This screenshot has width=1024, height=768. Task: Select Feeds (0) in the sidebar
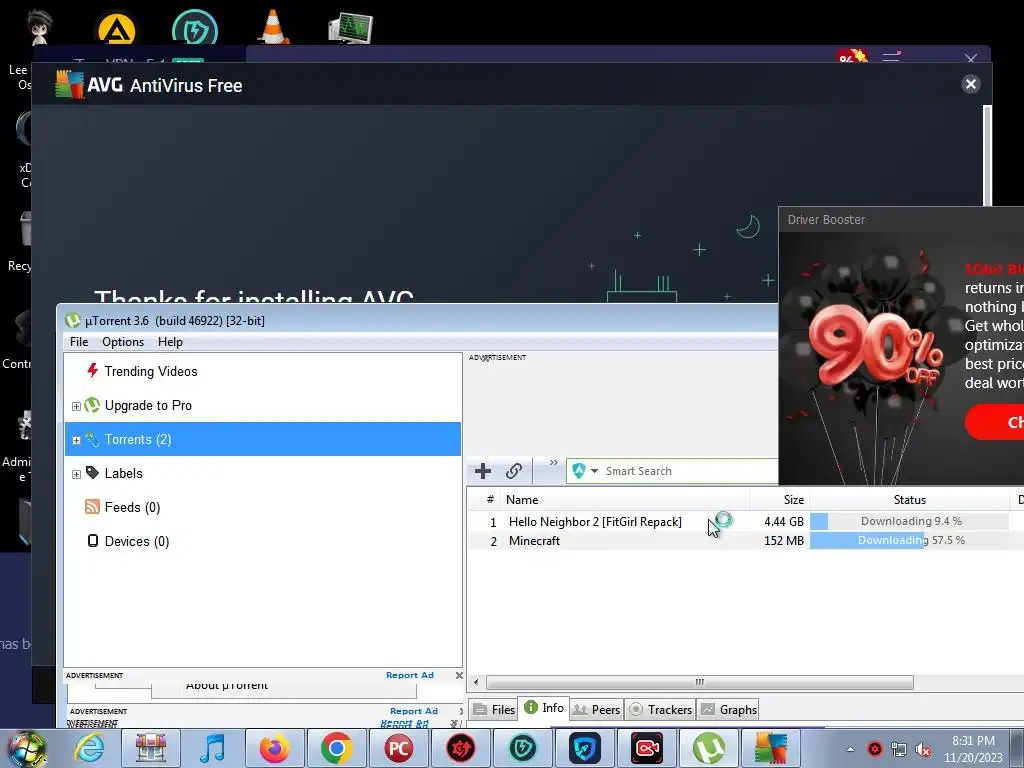click(x=132, y=507)
